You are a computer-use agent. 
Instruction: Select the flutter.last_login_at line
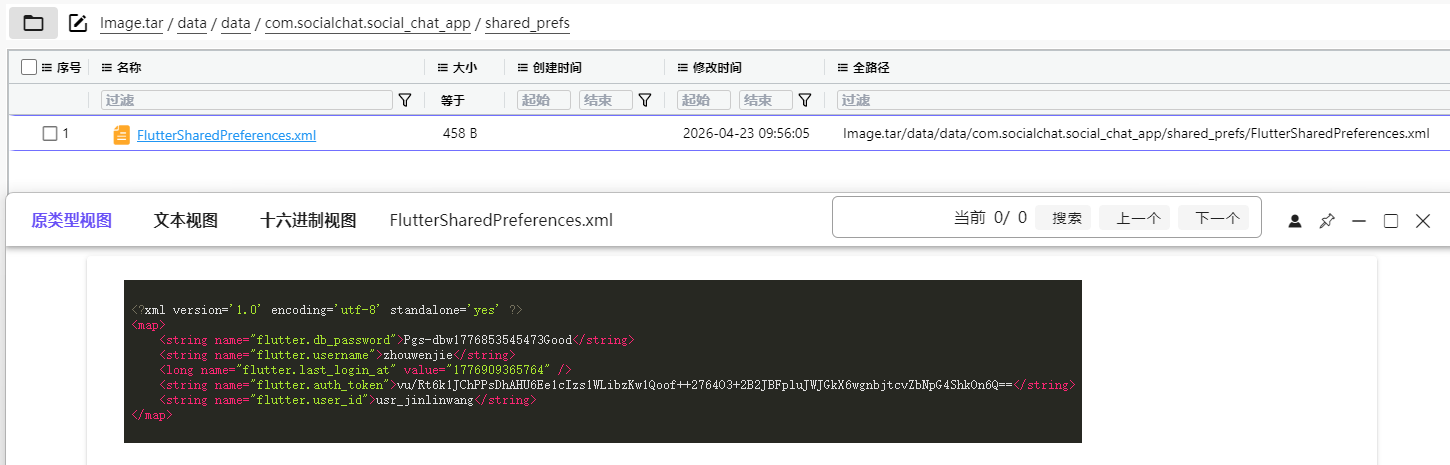coord(365,370)
